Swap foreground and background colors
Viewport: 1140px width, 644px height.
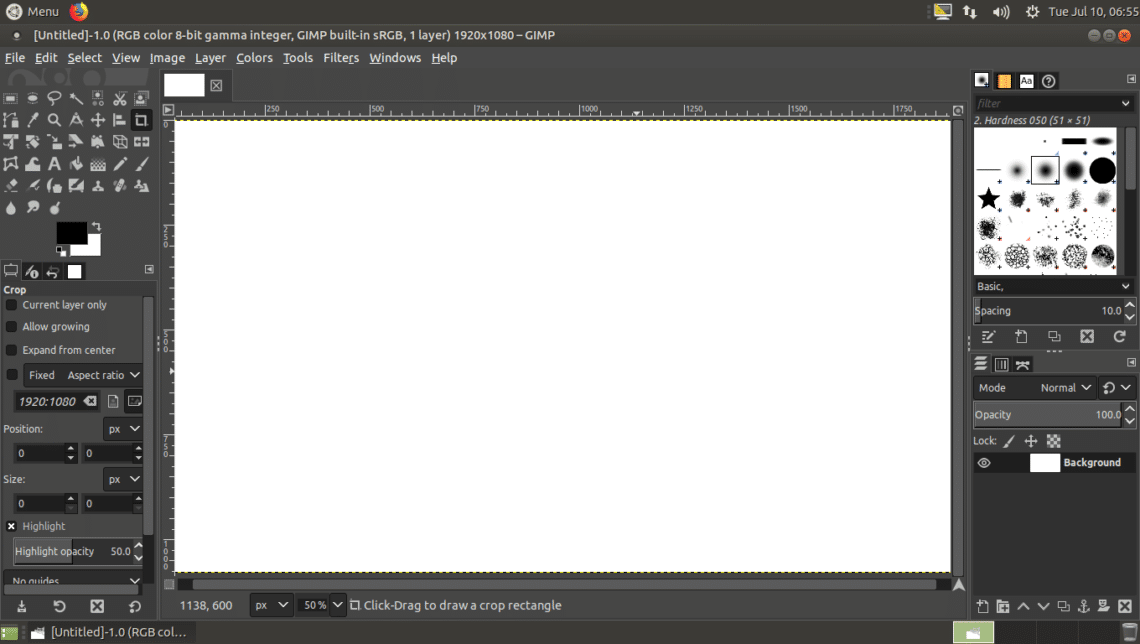96,227
